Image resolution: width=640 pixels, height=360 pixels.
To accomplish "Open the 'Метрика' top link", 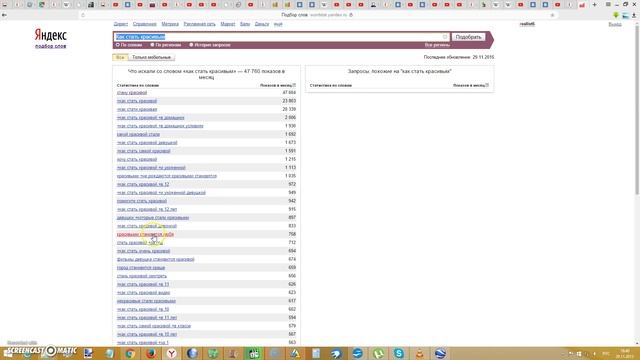I will (x=170, y=24).
